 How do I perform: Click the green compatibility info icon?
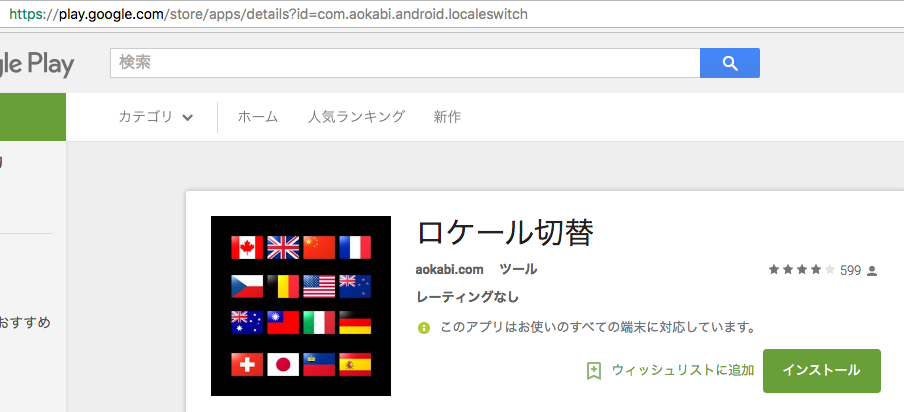click(424, 328)
